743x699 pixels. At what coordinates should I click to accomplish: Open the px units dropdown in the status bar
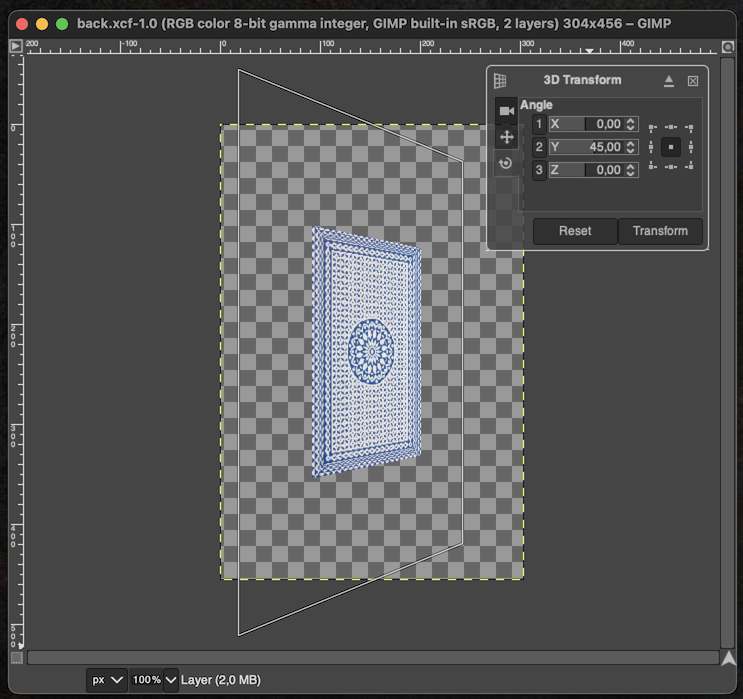pyautogui.click(x=107, y=680)
